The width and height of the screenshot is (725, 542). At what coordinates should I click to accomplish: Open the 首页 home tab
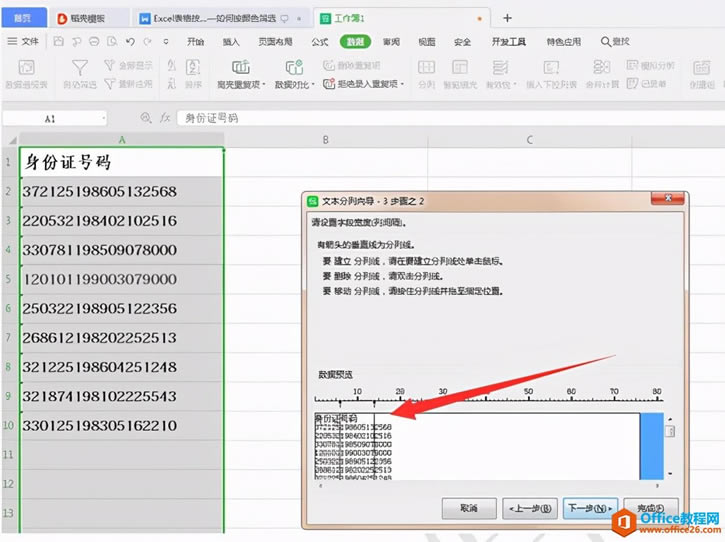pyautogui.click(x=22, y=18)
